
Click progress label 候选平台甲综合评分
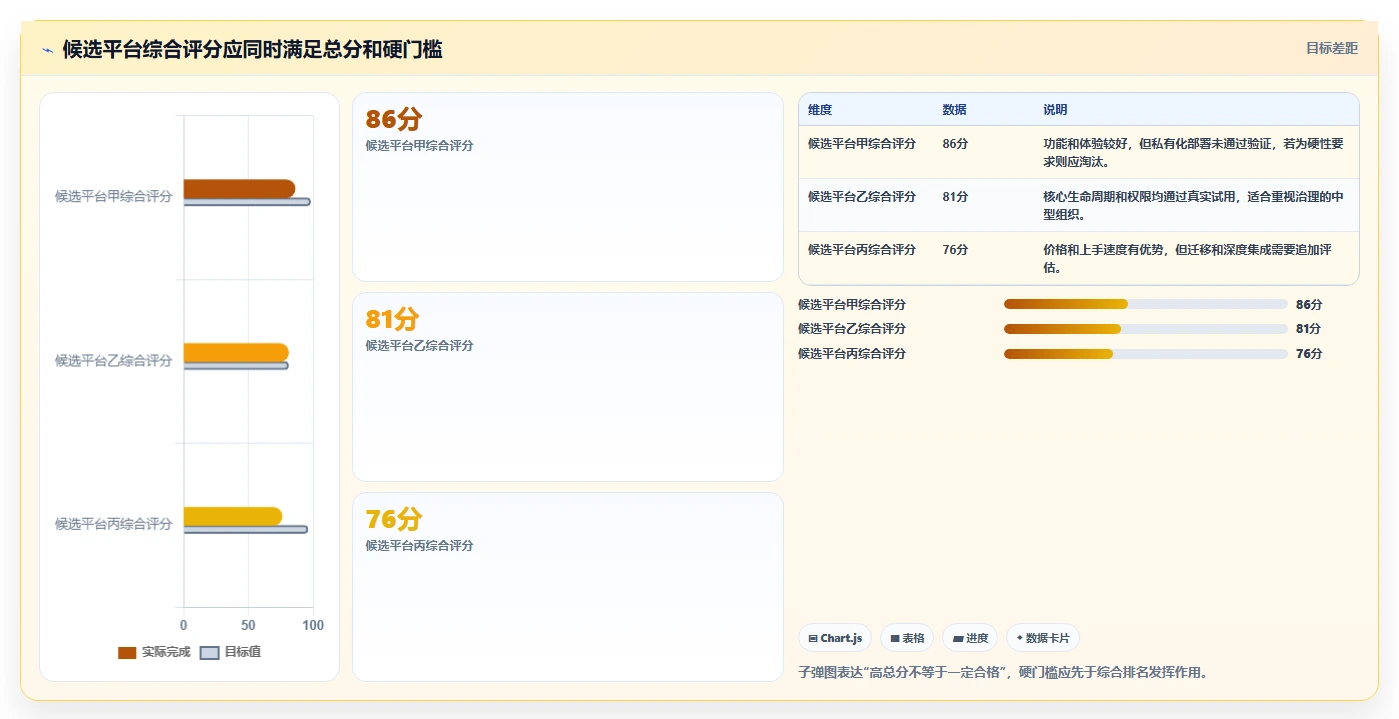tap(852, 304)
